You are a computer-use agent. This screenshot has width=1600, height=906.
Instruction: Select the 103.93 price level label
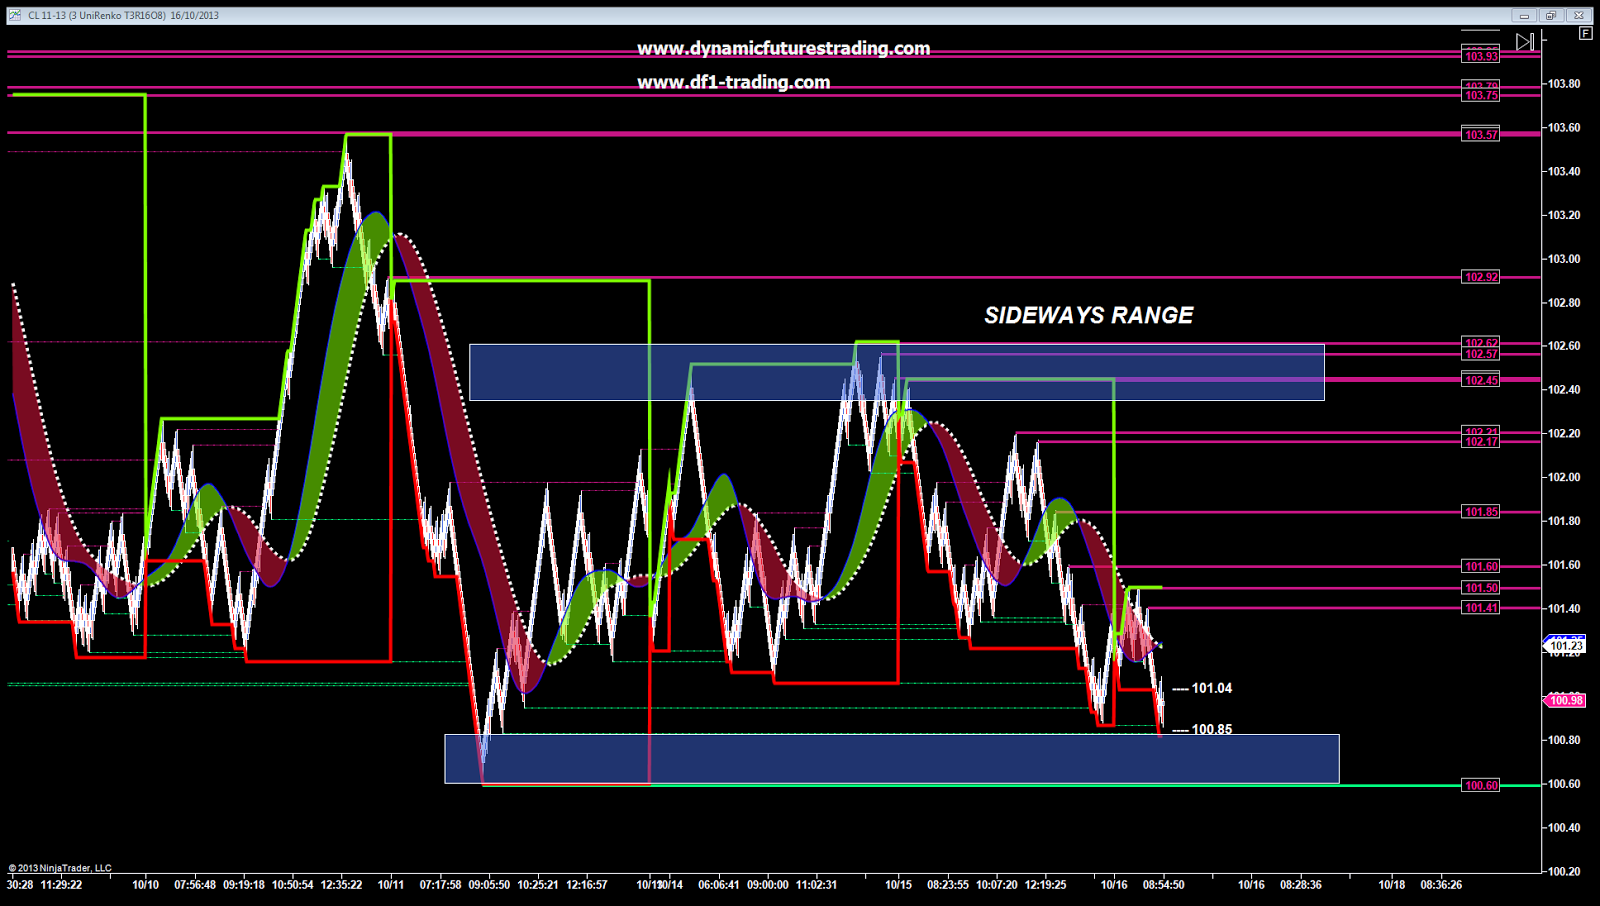click(1481, 57)
